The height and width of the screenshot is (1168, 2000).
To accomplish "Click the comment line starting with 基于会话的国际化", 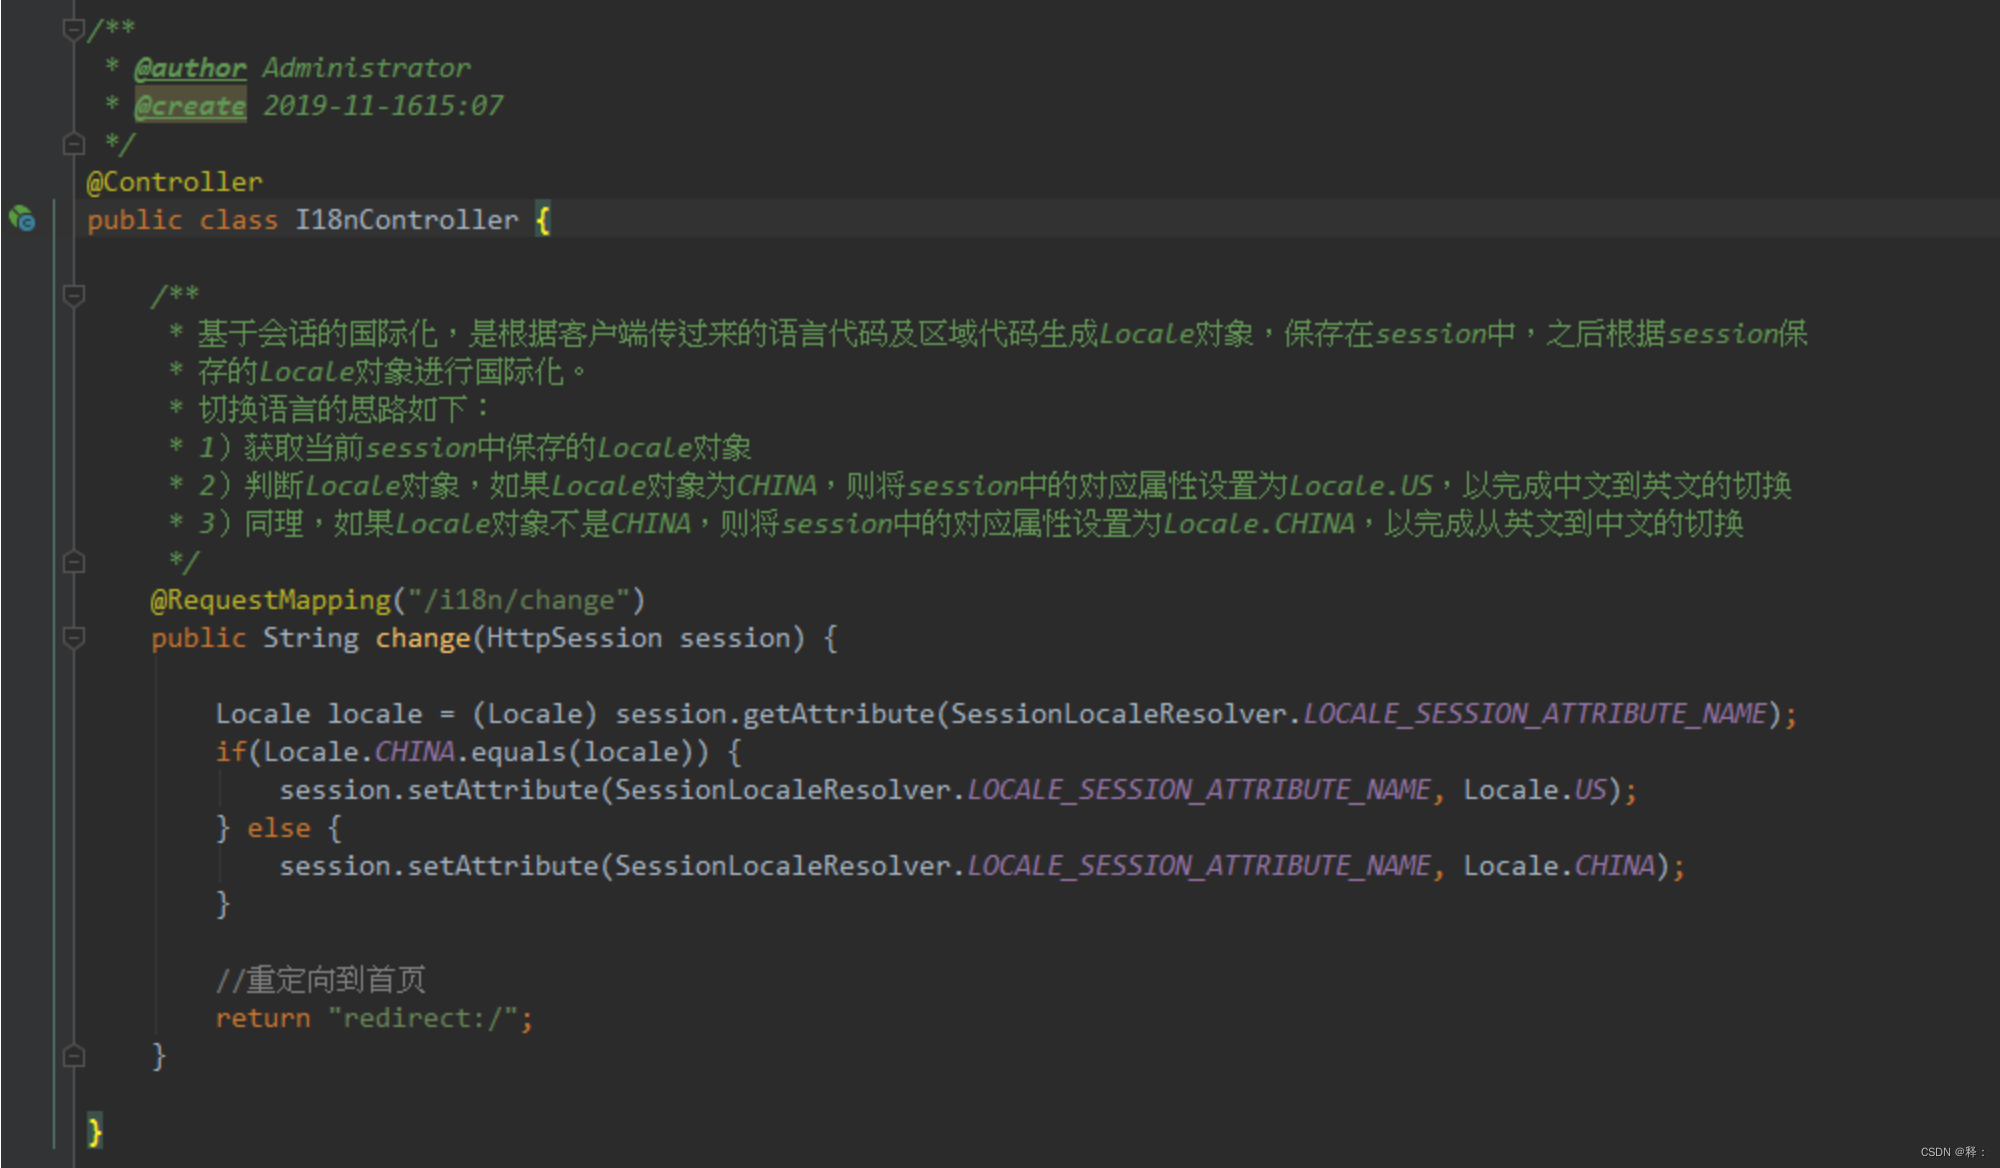I will pos(1002,334).
